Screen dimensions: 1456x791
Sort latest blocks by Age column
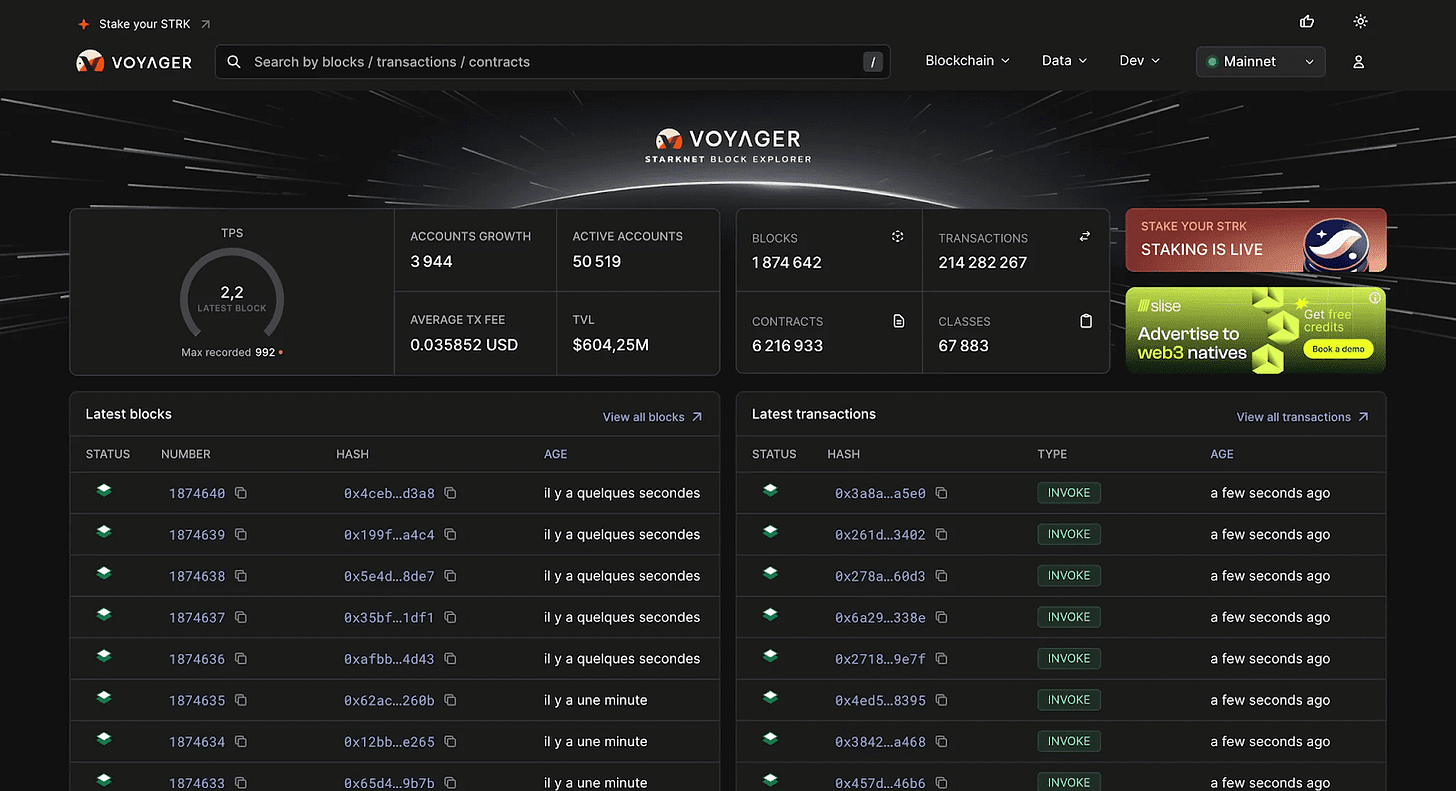pos(555,454)
